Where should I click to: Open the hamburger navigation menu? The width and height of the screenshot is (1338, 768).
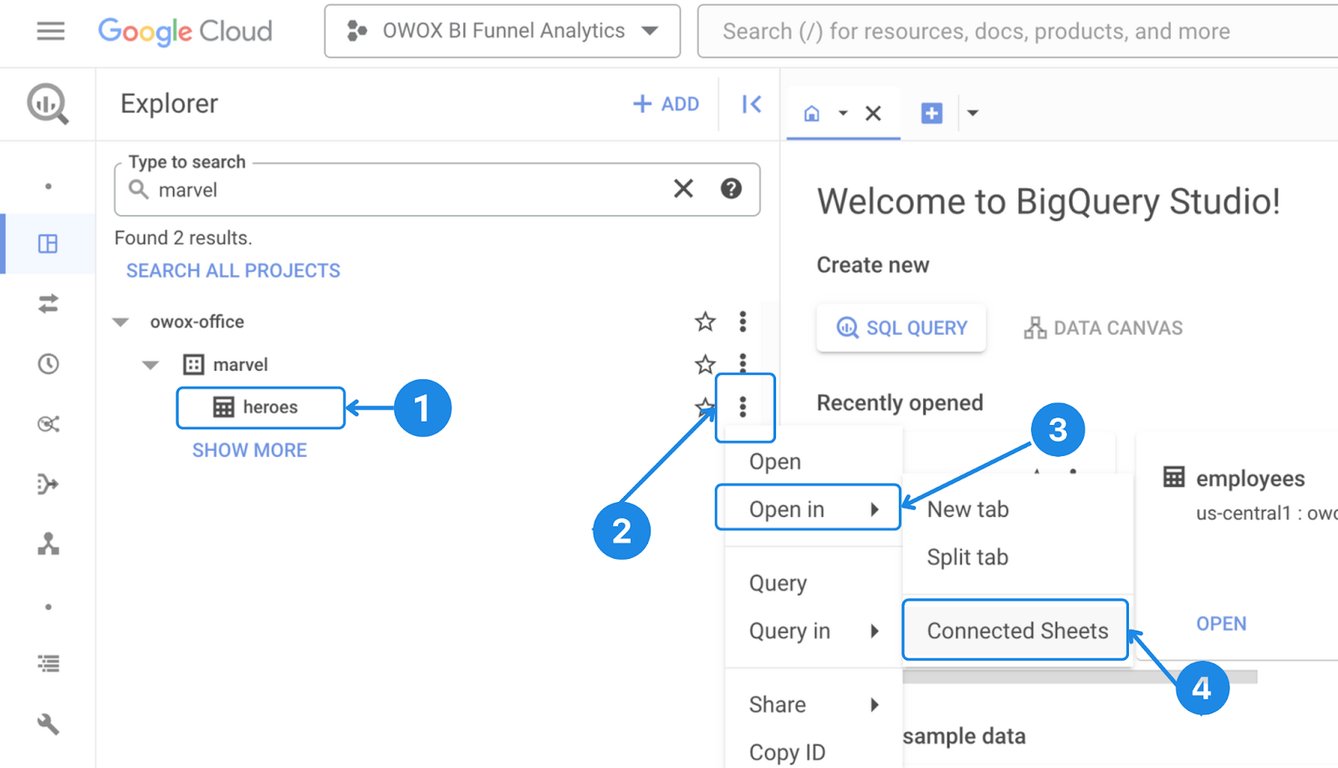pos(50,31)
